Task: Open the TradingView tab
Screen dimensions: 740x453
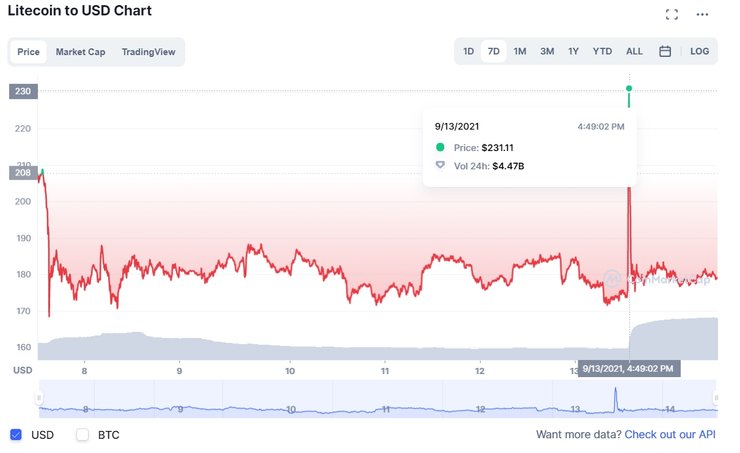Action: pos(149,52)
